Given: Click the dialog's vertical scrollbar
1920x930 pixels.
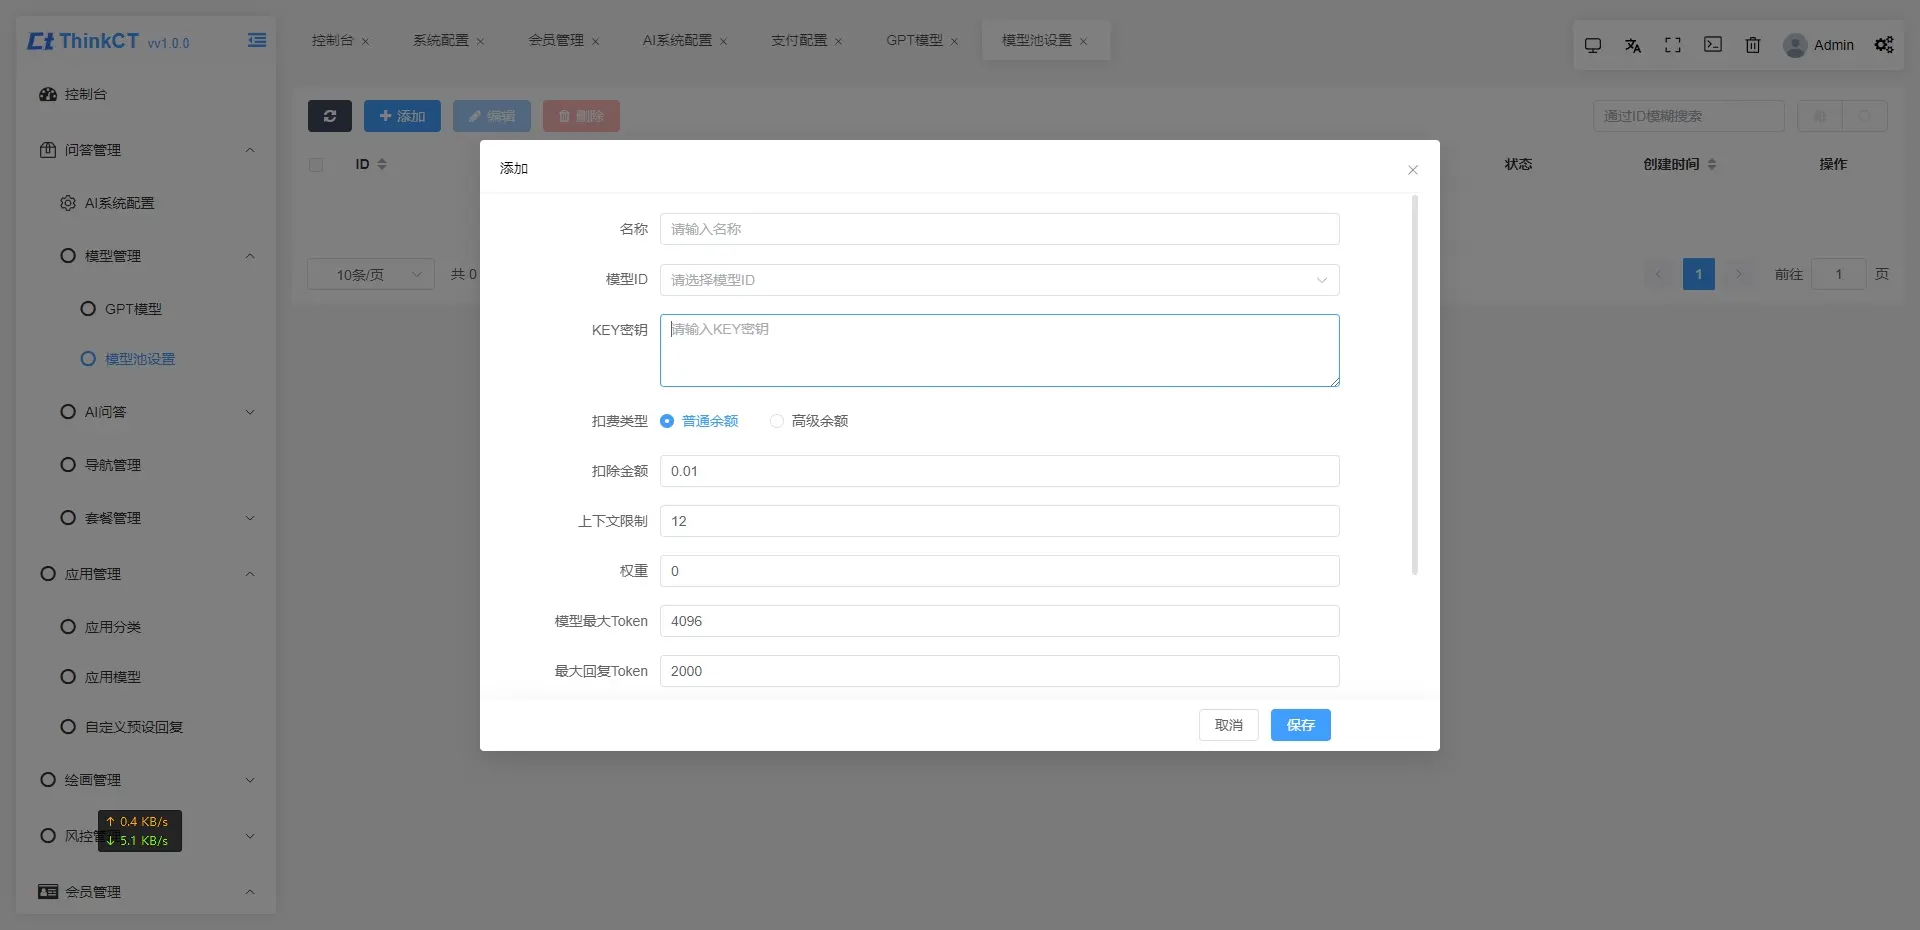Looking at the screenshot, I should pos(1415,385).
